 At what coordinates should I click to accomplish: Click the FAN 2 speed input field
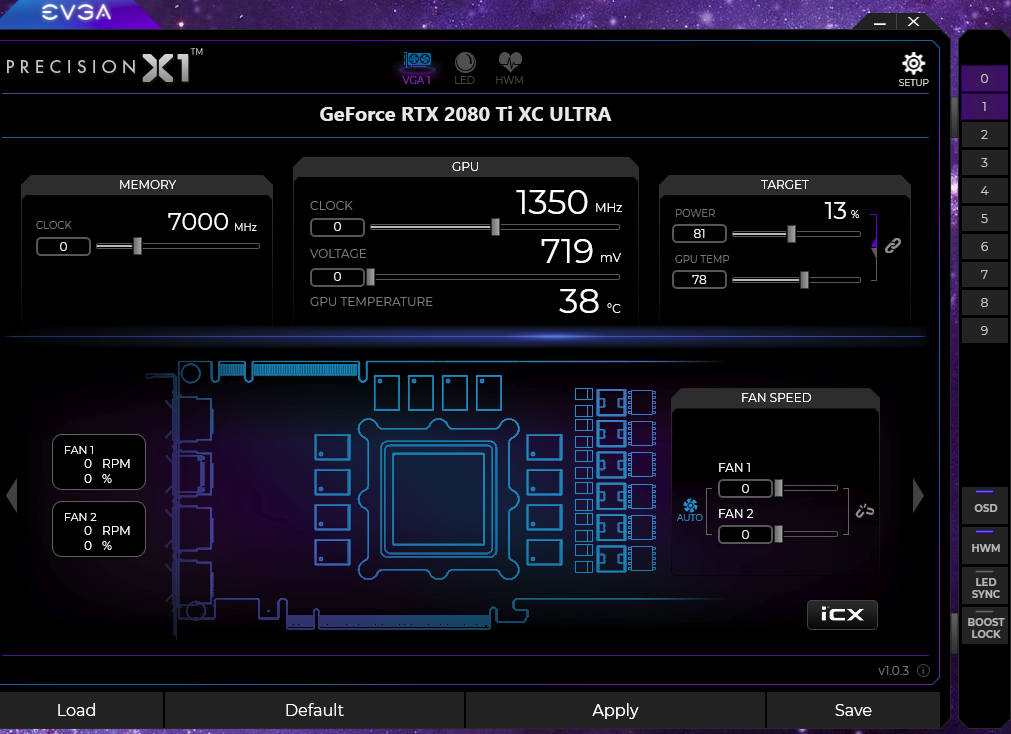click(x=745, y=534)
